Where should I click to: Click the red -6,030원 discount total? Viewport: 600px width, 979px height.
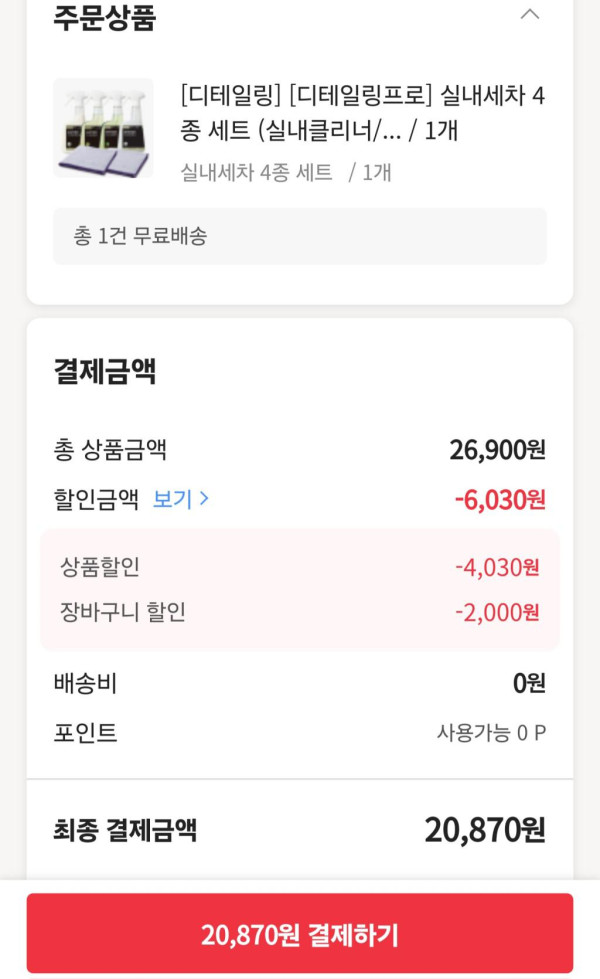tap(500, 499)
